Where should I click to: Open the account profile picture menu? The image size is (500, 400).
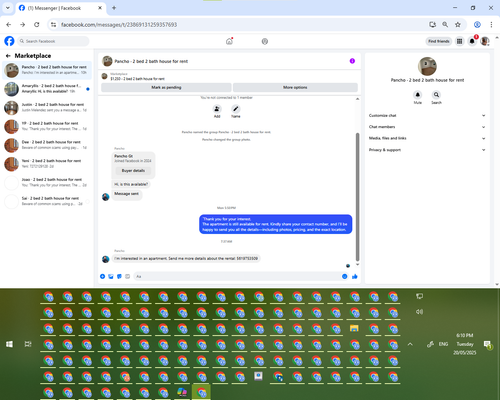coord(485,41)
